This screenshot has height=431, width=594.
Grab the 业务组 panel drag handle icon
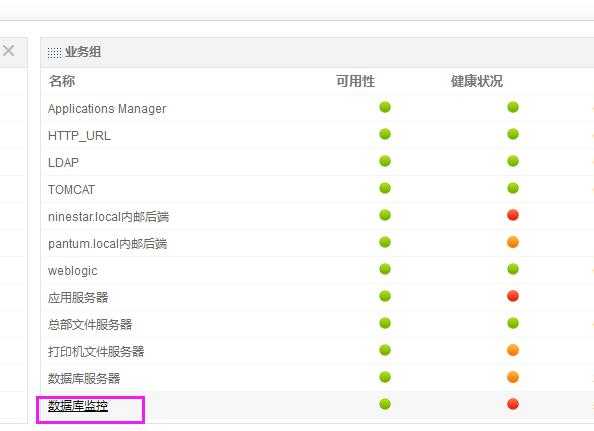[x=55, y=53]
